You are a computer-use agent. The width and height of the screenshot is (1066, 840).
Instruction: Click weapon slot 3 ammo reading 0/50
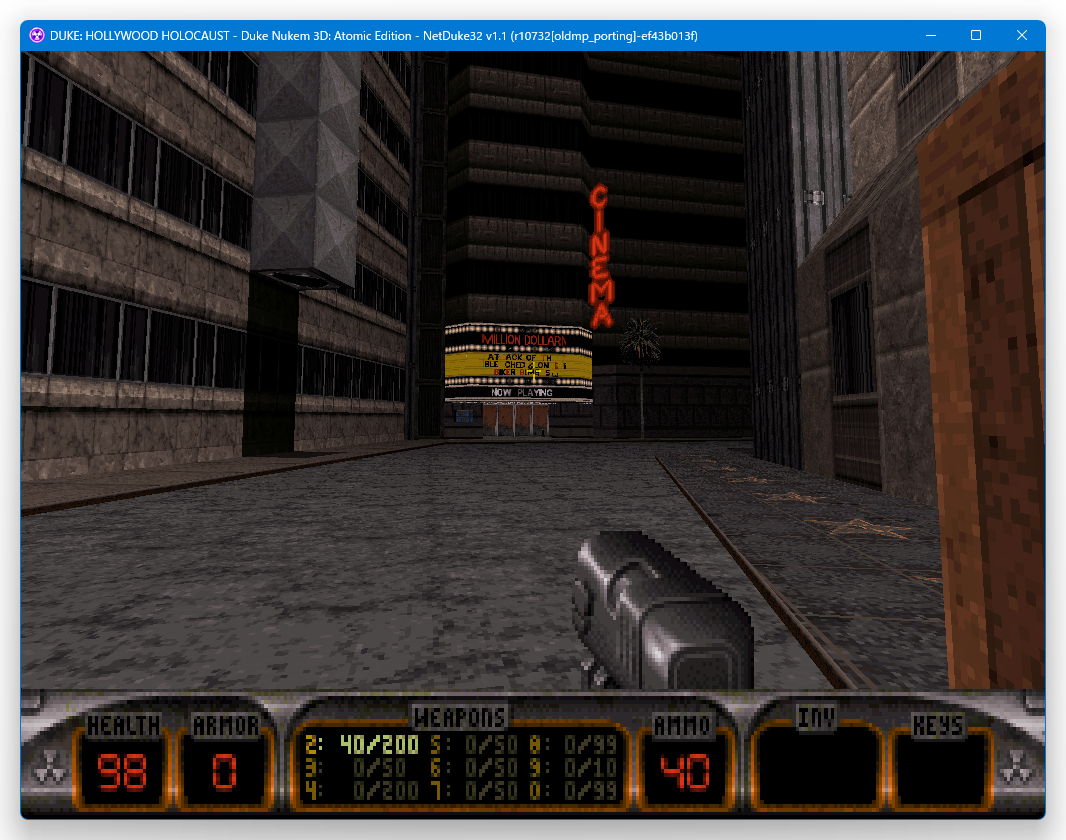379,768
